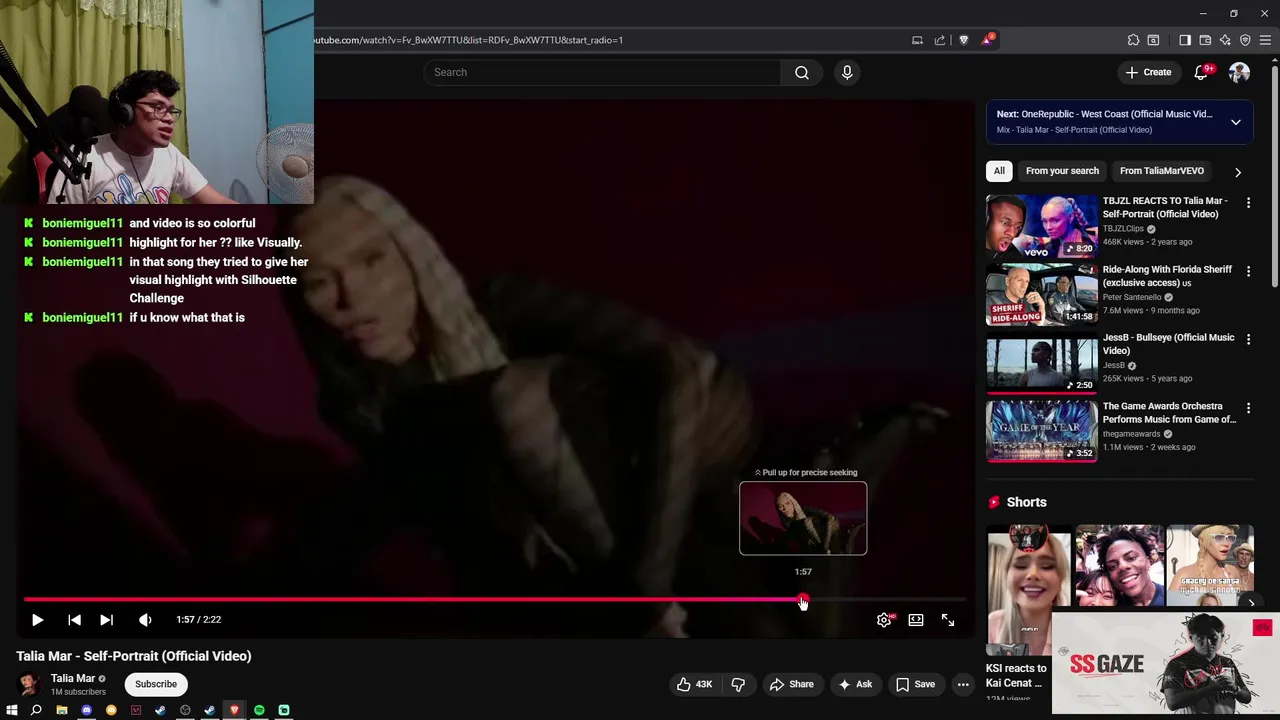Click the YouTube search magnifier button
Screen dimensions: 1280x720
(x=802, y=72)
